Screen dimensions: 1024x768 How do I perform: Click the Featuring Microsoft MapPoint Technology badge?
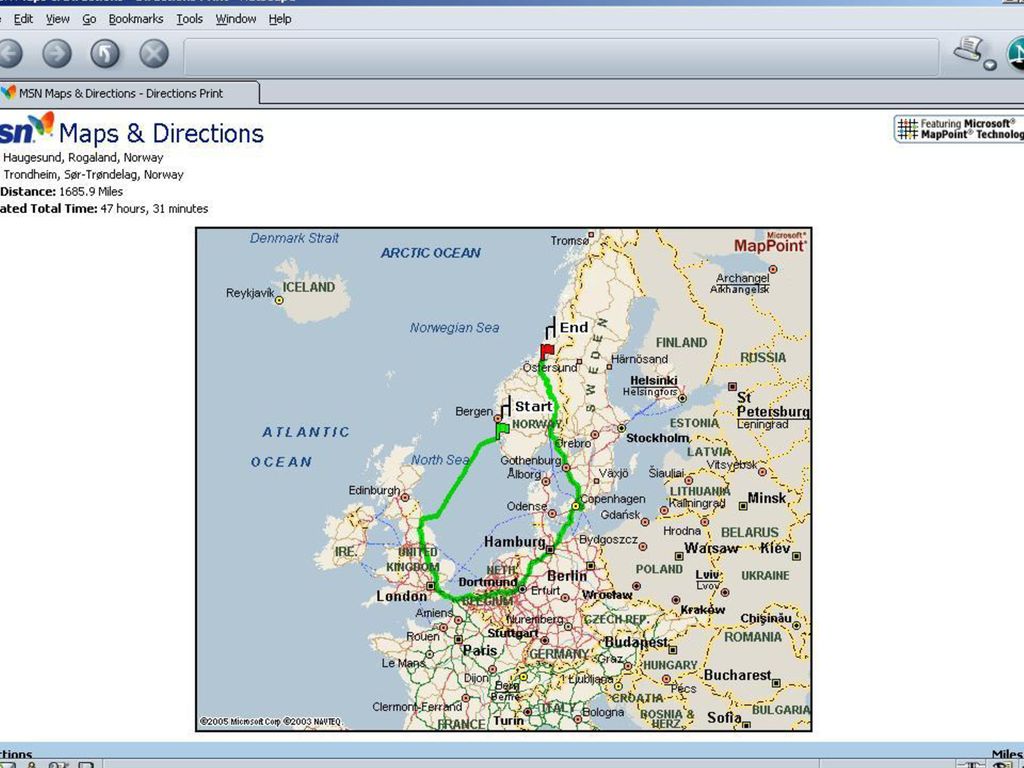coord(959,129)
